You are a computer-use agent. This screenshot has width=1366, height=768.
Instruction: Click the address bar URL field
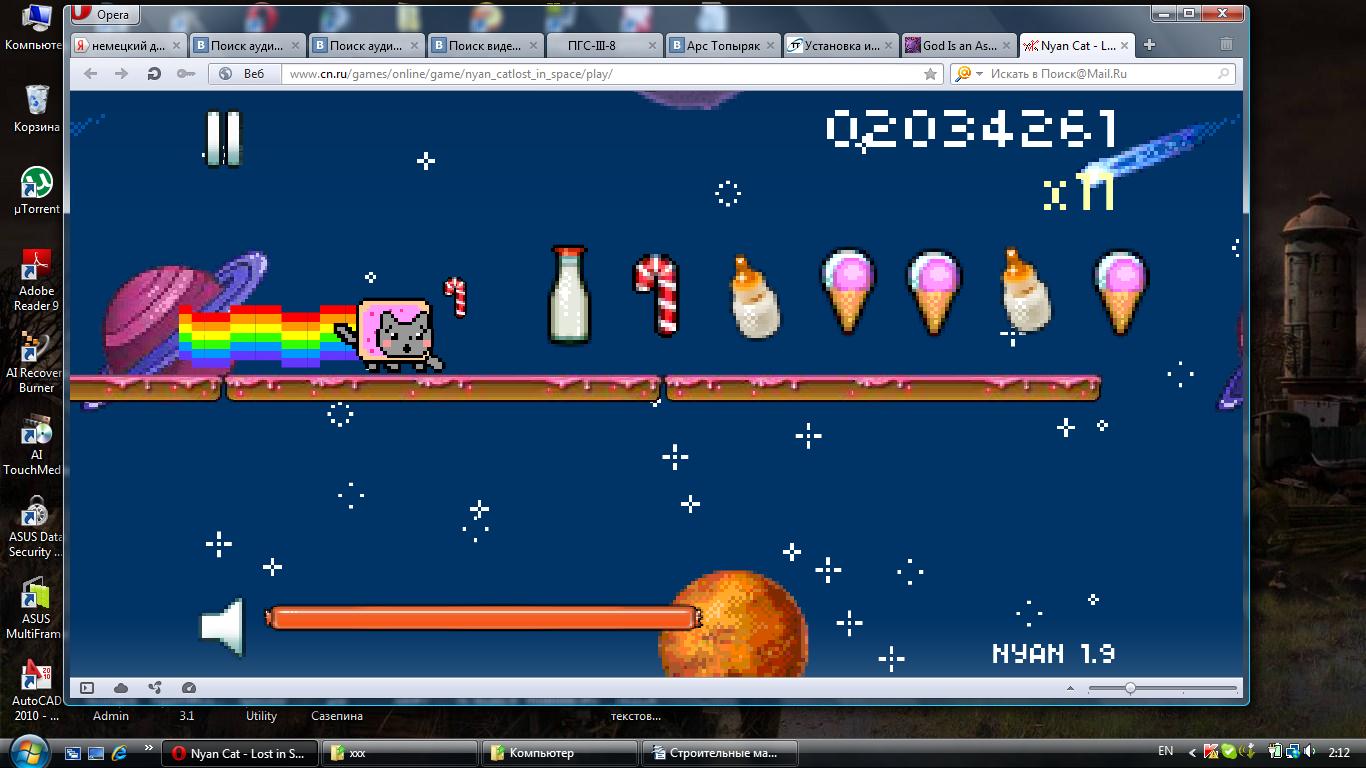[x=600, y=74]
